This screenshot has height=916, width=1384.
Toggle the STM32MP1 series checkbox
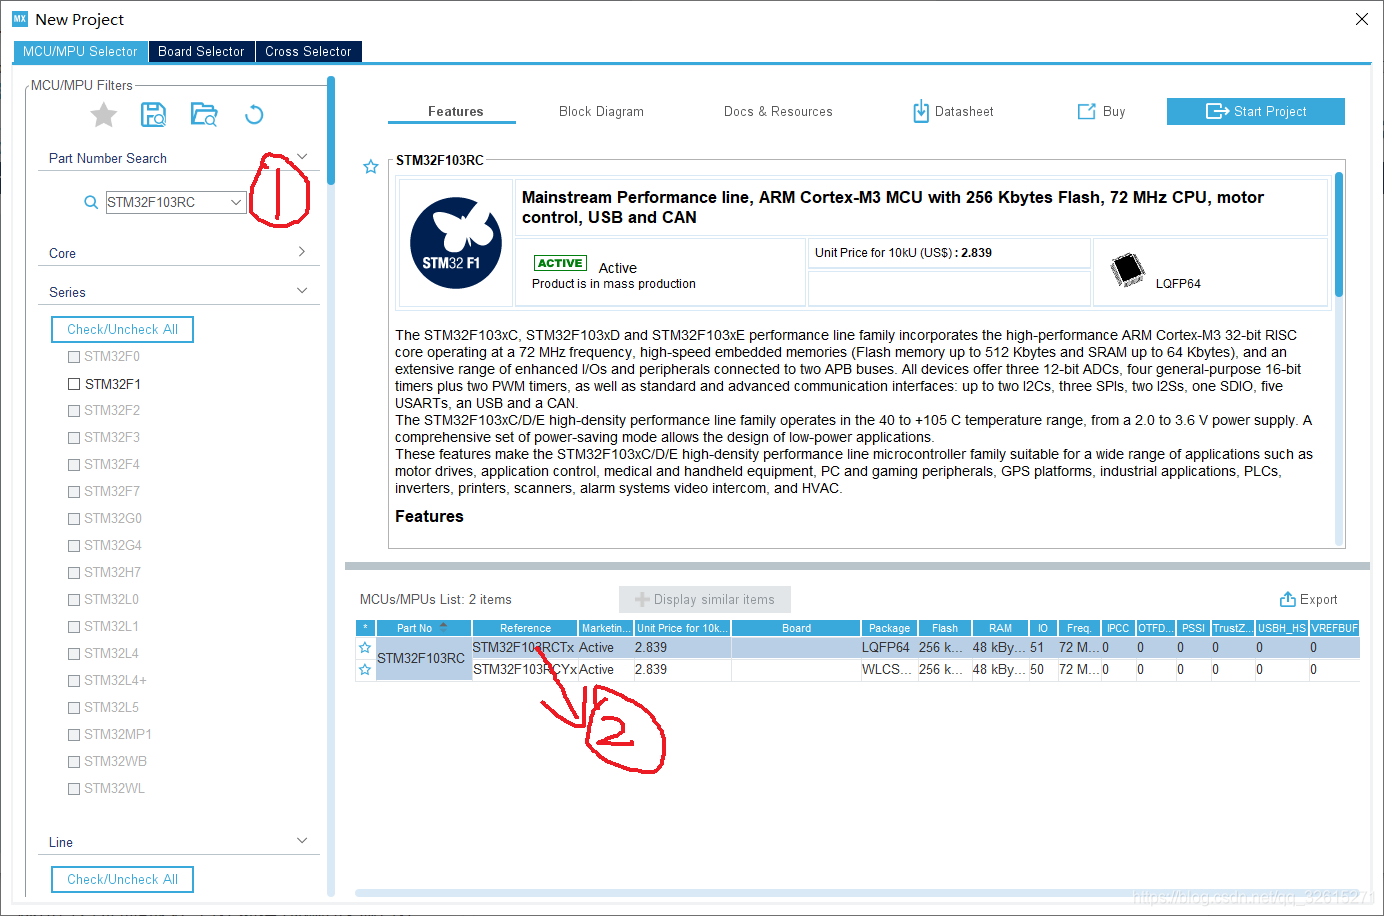(x=74, y=735)
